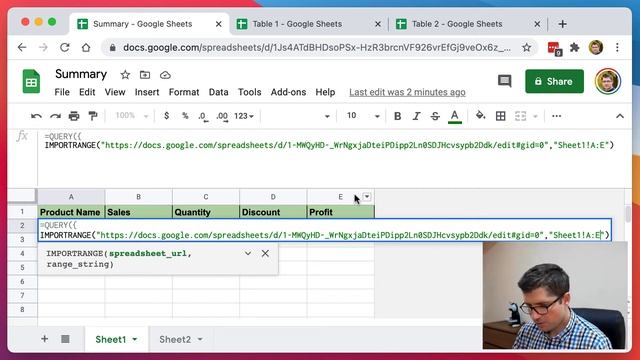Open the borders tool
640x360 pixels.
coord(500,116)
